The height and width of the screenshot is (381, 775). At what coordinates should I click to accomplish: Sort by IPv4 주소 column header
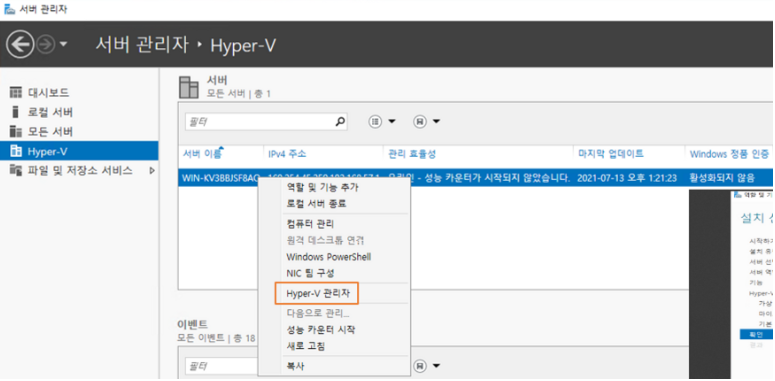pyautogui.click(x=287, y=154)
